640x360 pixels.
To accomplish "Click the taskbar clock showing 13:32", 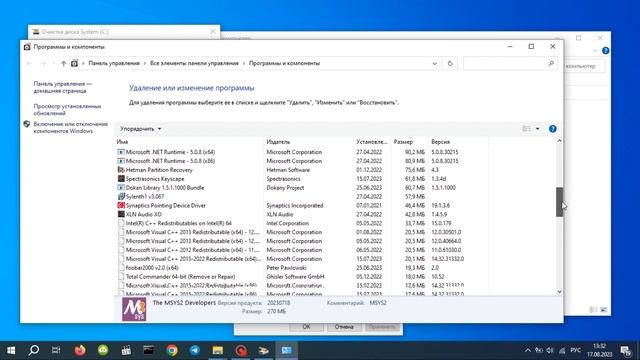I will coord(600,350).
